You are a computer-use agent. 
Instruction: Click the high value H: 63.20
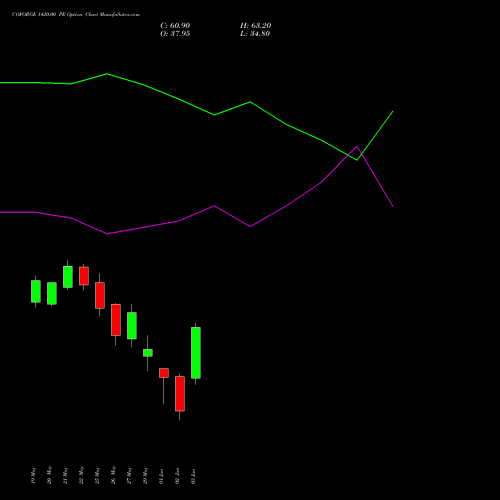tap(255, 26)
